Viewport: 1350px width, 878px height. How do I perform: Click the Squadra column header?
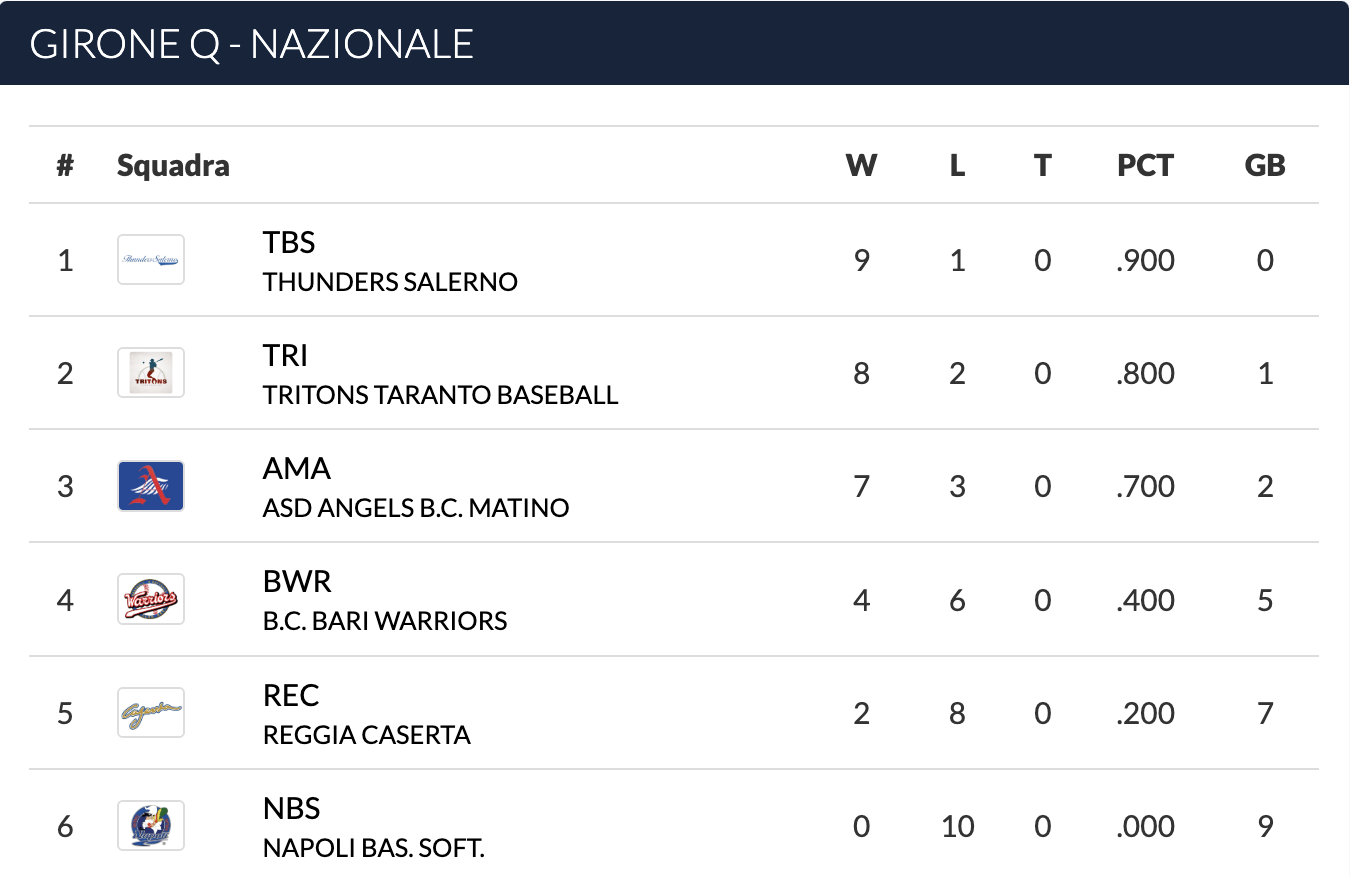coord(173,166)
